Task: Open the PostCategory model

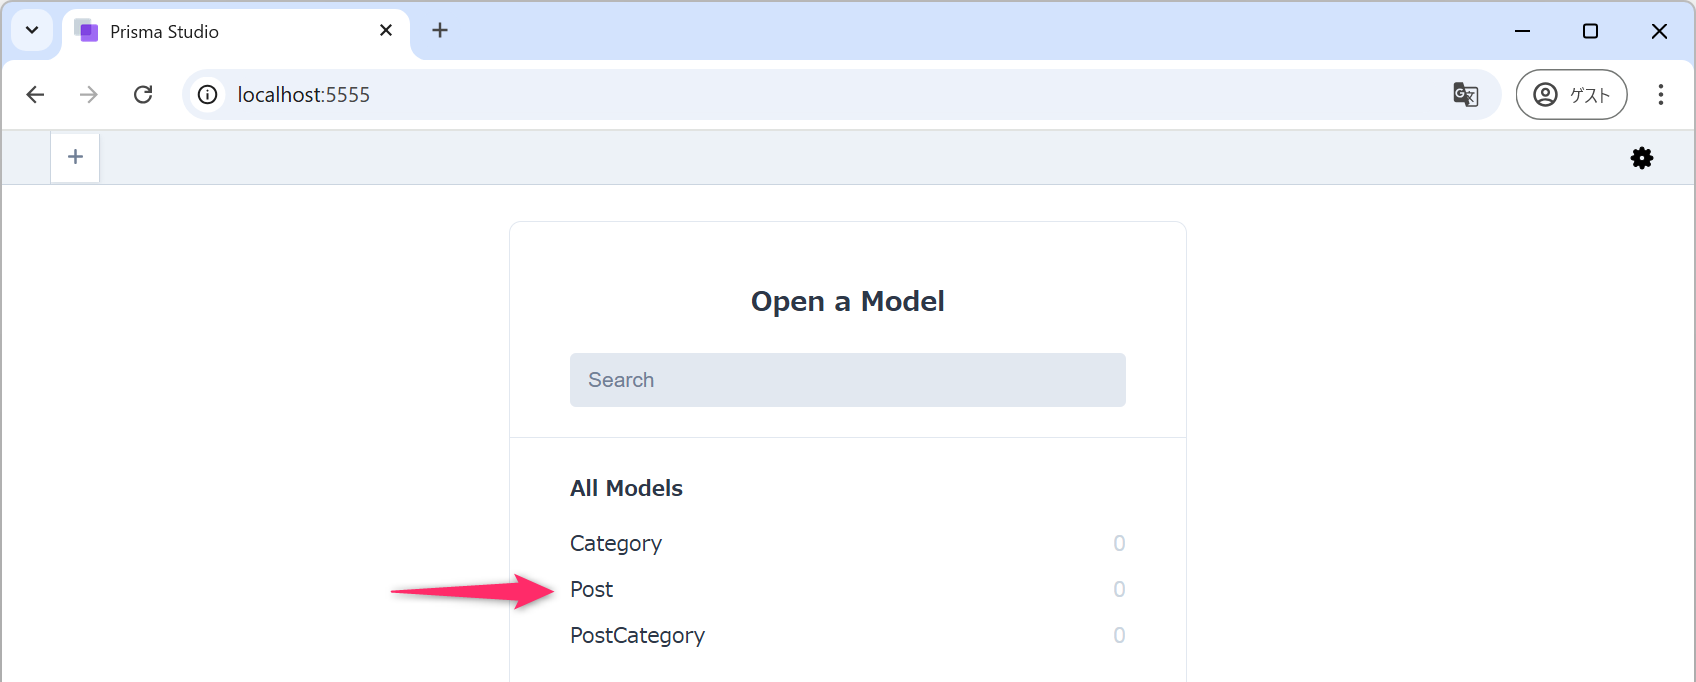Action: coord(637,635)
